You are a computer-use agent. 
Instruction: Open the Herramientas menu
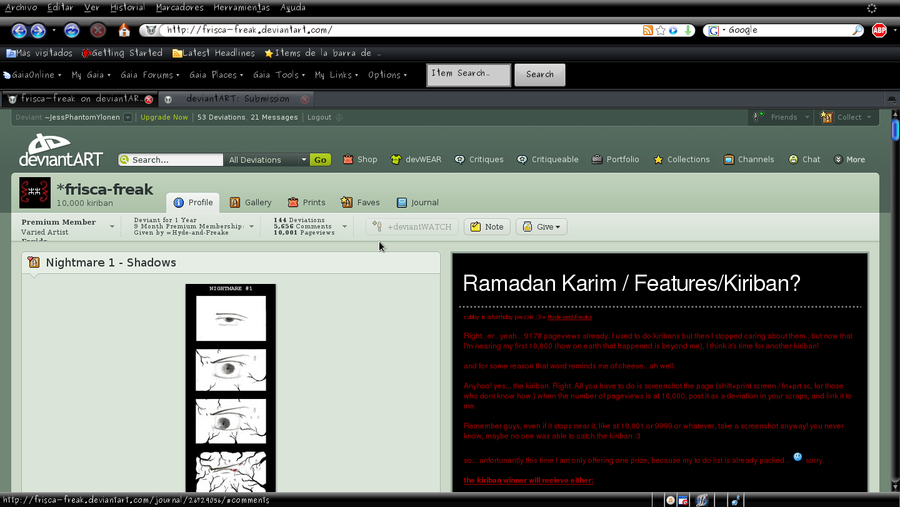(x=242, y=7)
